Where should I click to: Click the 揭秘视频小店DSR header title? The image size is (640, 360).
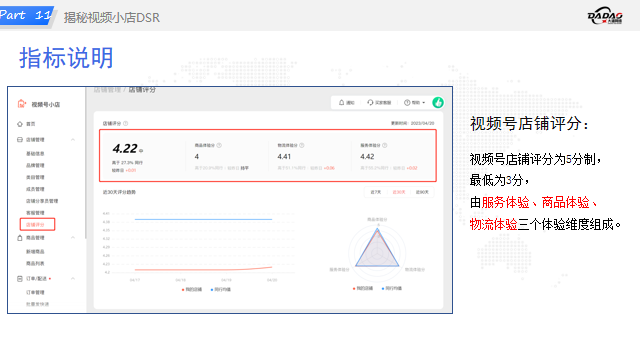111,18
